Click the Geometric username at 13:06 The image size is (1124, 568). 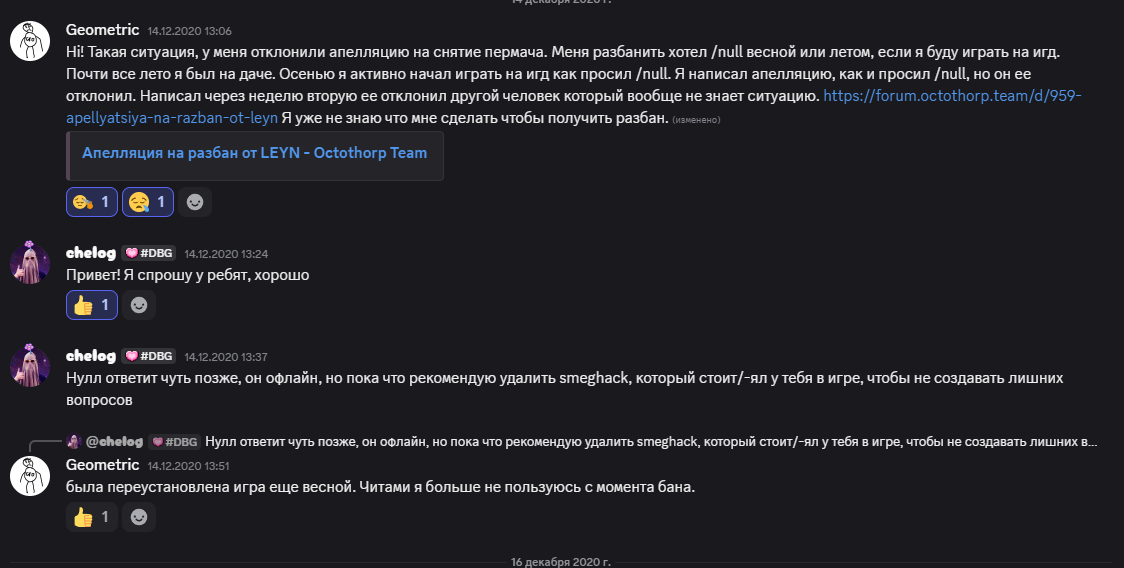(102, 29)
